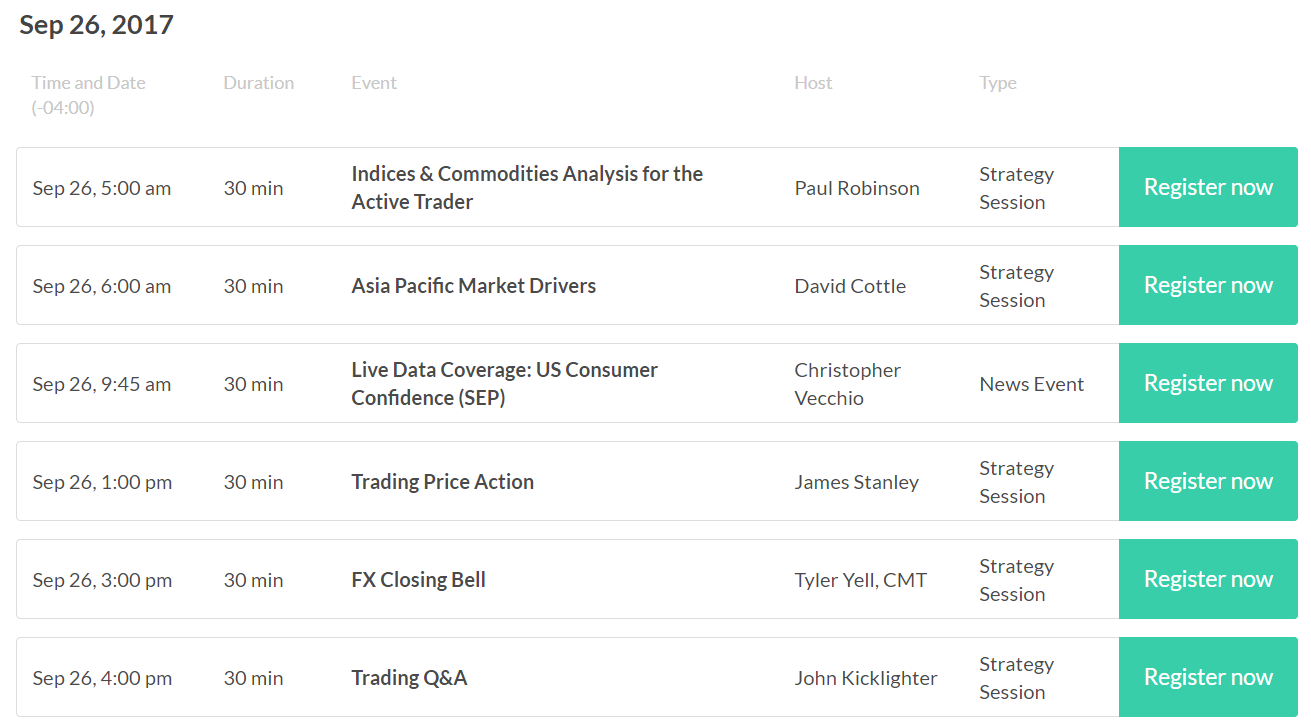1311x726 pixels.
Task: Click host name David Cottle
Action: (x=850, y=286)
